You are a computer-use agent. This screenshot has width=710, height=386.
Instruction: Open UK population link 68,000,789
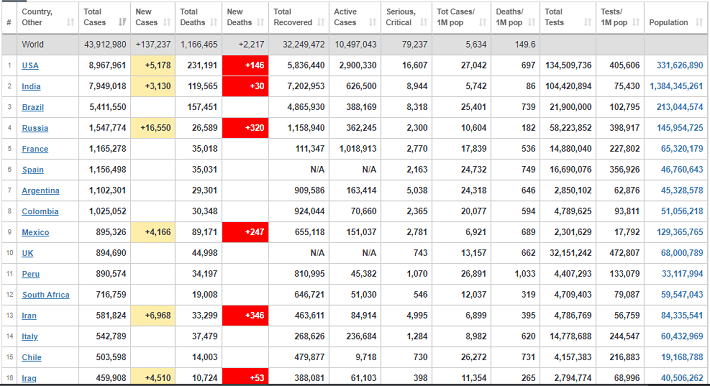682,253
